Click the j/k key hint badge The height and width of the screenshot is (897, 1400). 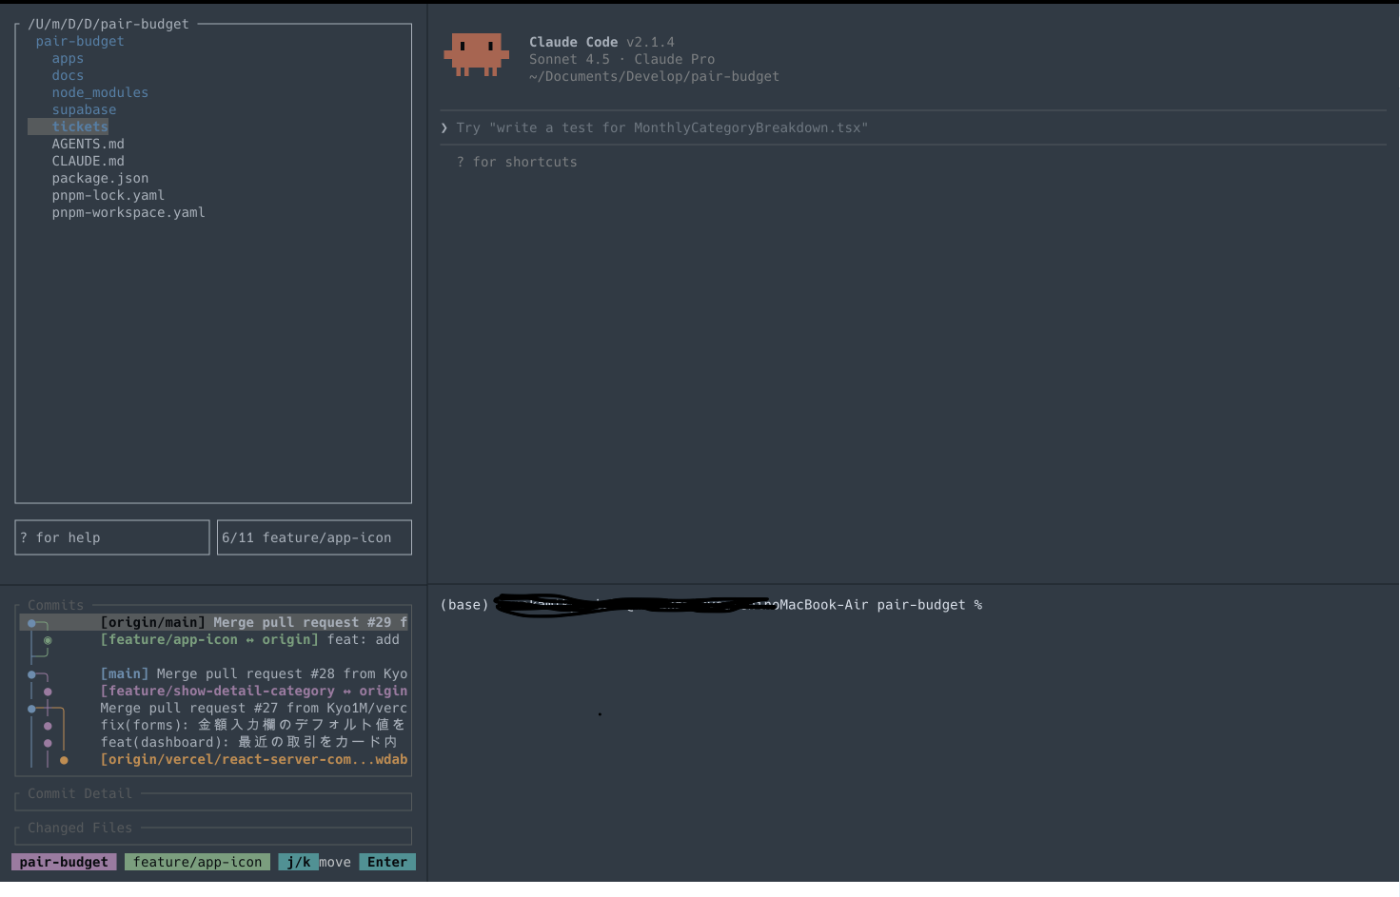point(298,862)
